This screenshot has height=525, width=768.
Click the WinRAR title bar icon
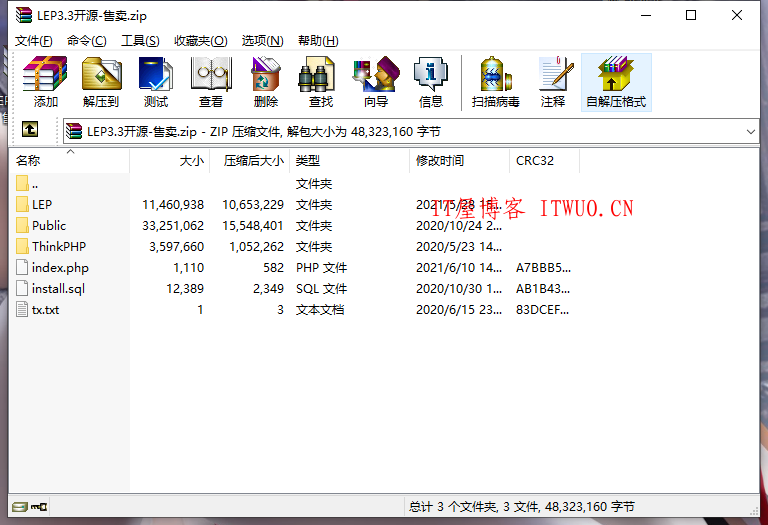click(24, 15)
